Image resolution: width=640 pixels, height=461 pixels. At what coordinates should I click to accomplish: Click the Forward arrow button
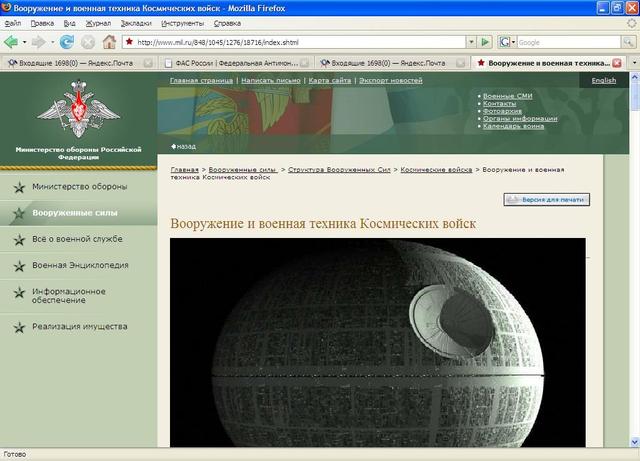[x=38, y=42]
